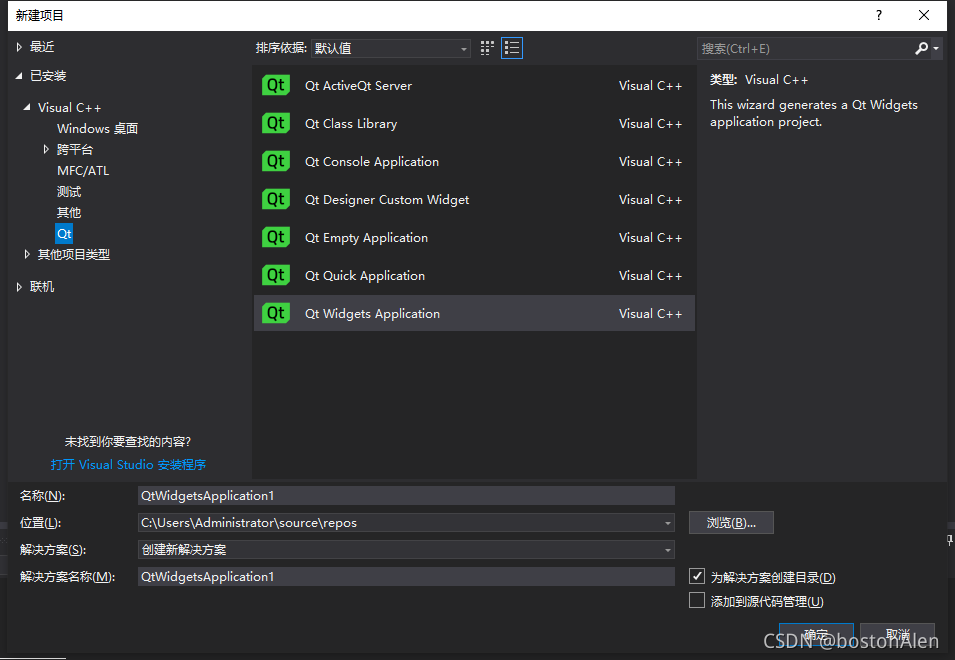Expand the 联机 (Online) node

19,287
